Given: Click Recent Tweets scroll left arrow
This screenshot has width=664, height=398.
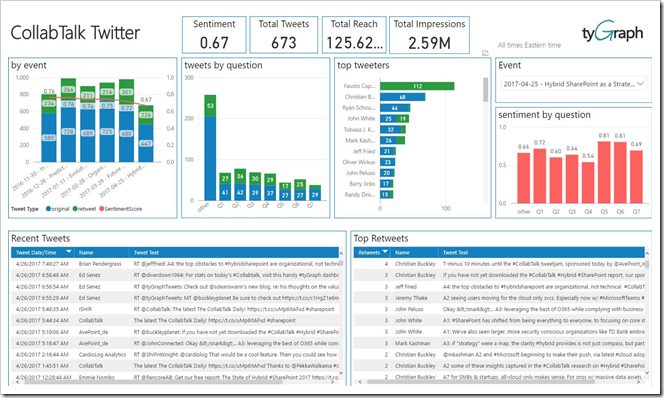Looking at the screenshot, I should pos(17,382).
